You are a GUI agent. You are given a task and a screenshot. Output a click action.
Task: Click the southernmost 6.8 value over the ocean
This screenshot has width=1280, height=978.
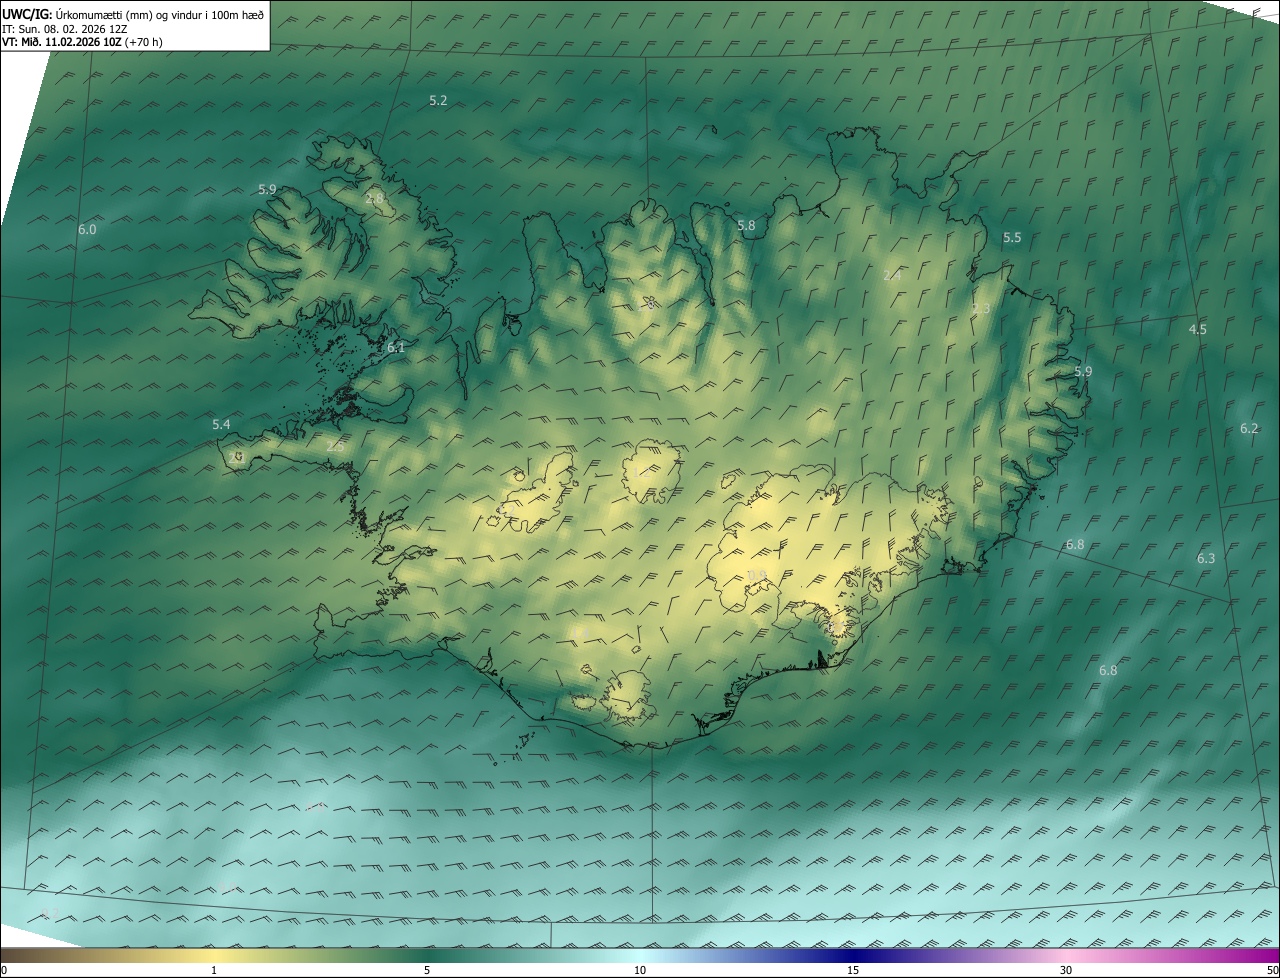(x=1108, y=670)
